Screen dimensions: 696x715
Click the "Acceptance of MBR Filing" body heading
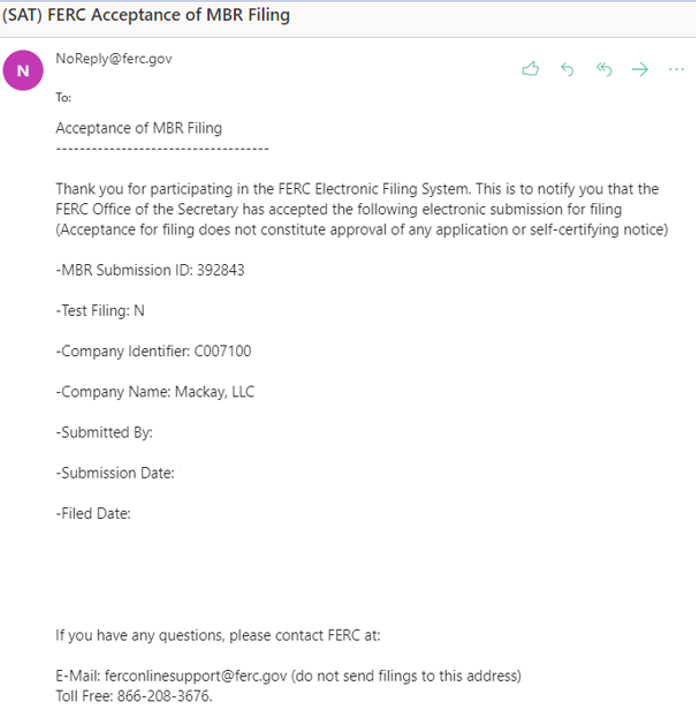[139, 128]
